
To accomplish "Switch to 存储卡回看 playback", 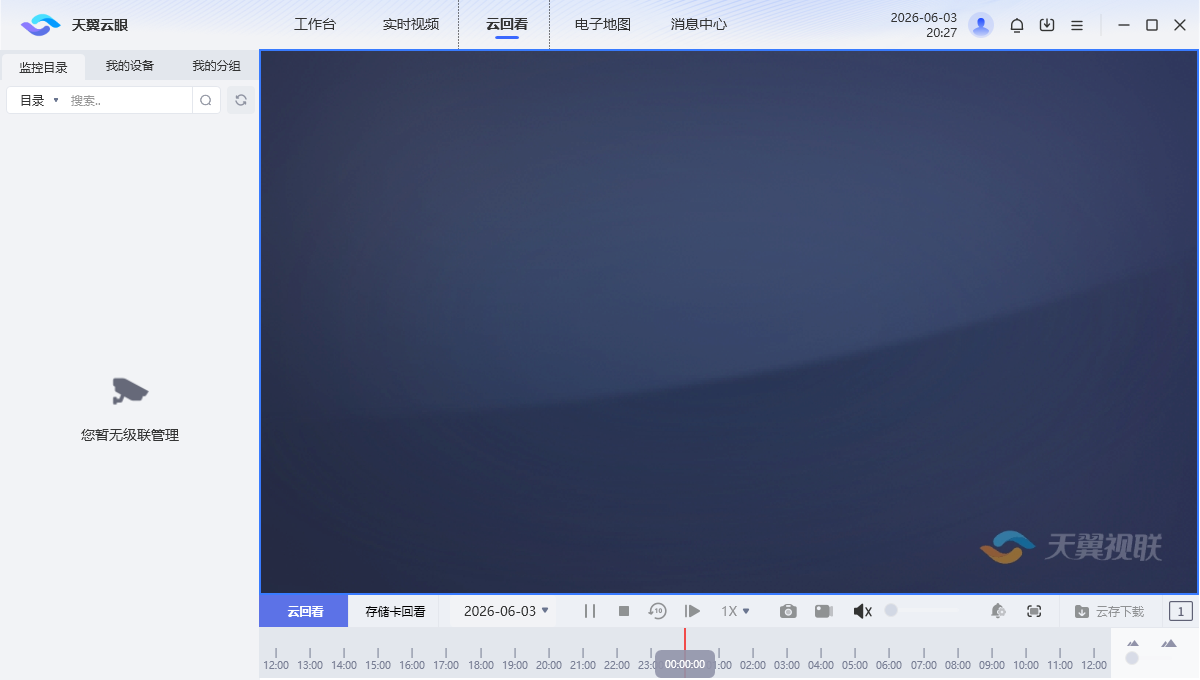I will (x=395, y=611).
